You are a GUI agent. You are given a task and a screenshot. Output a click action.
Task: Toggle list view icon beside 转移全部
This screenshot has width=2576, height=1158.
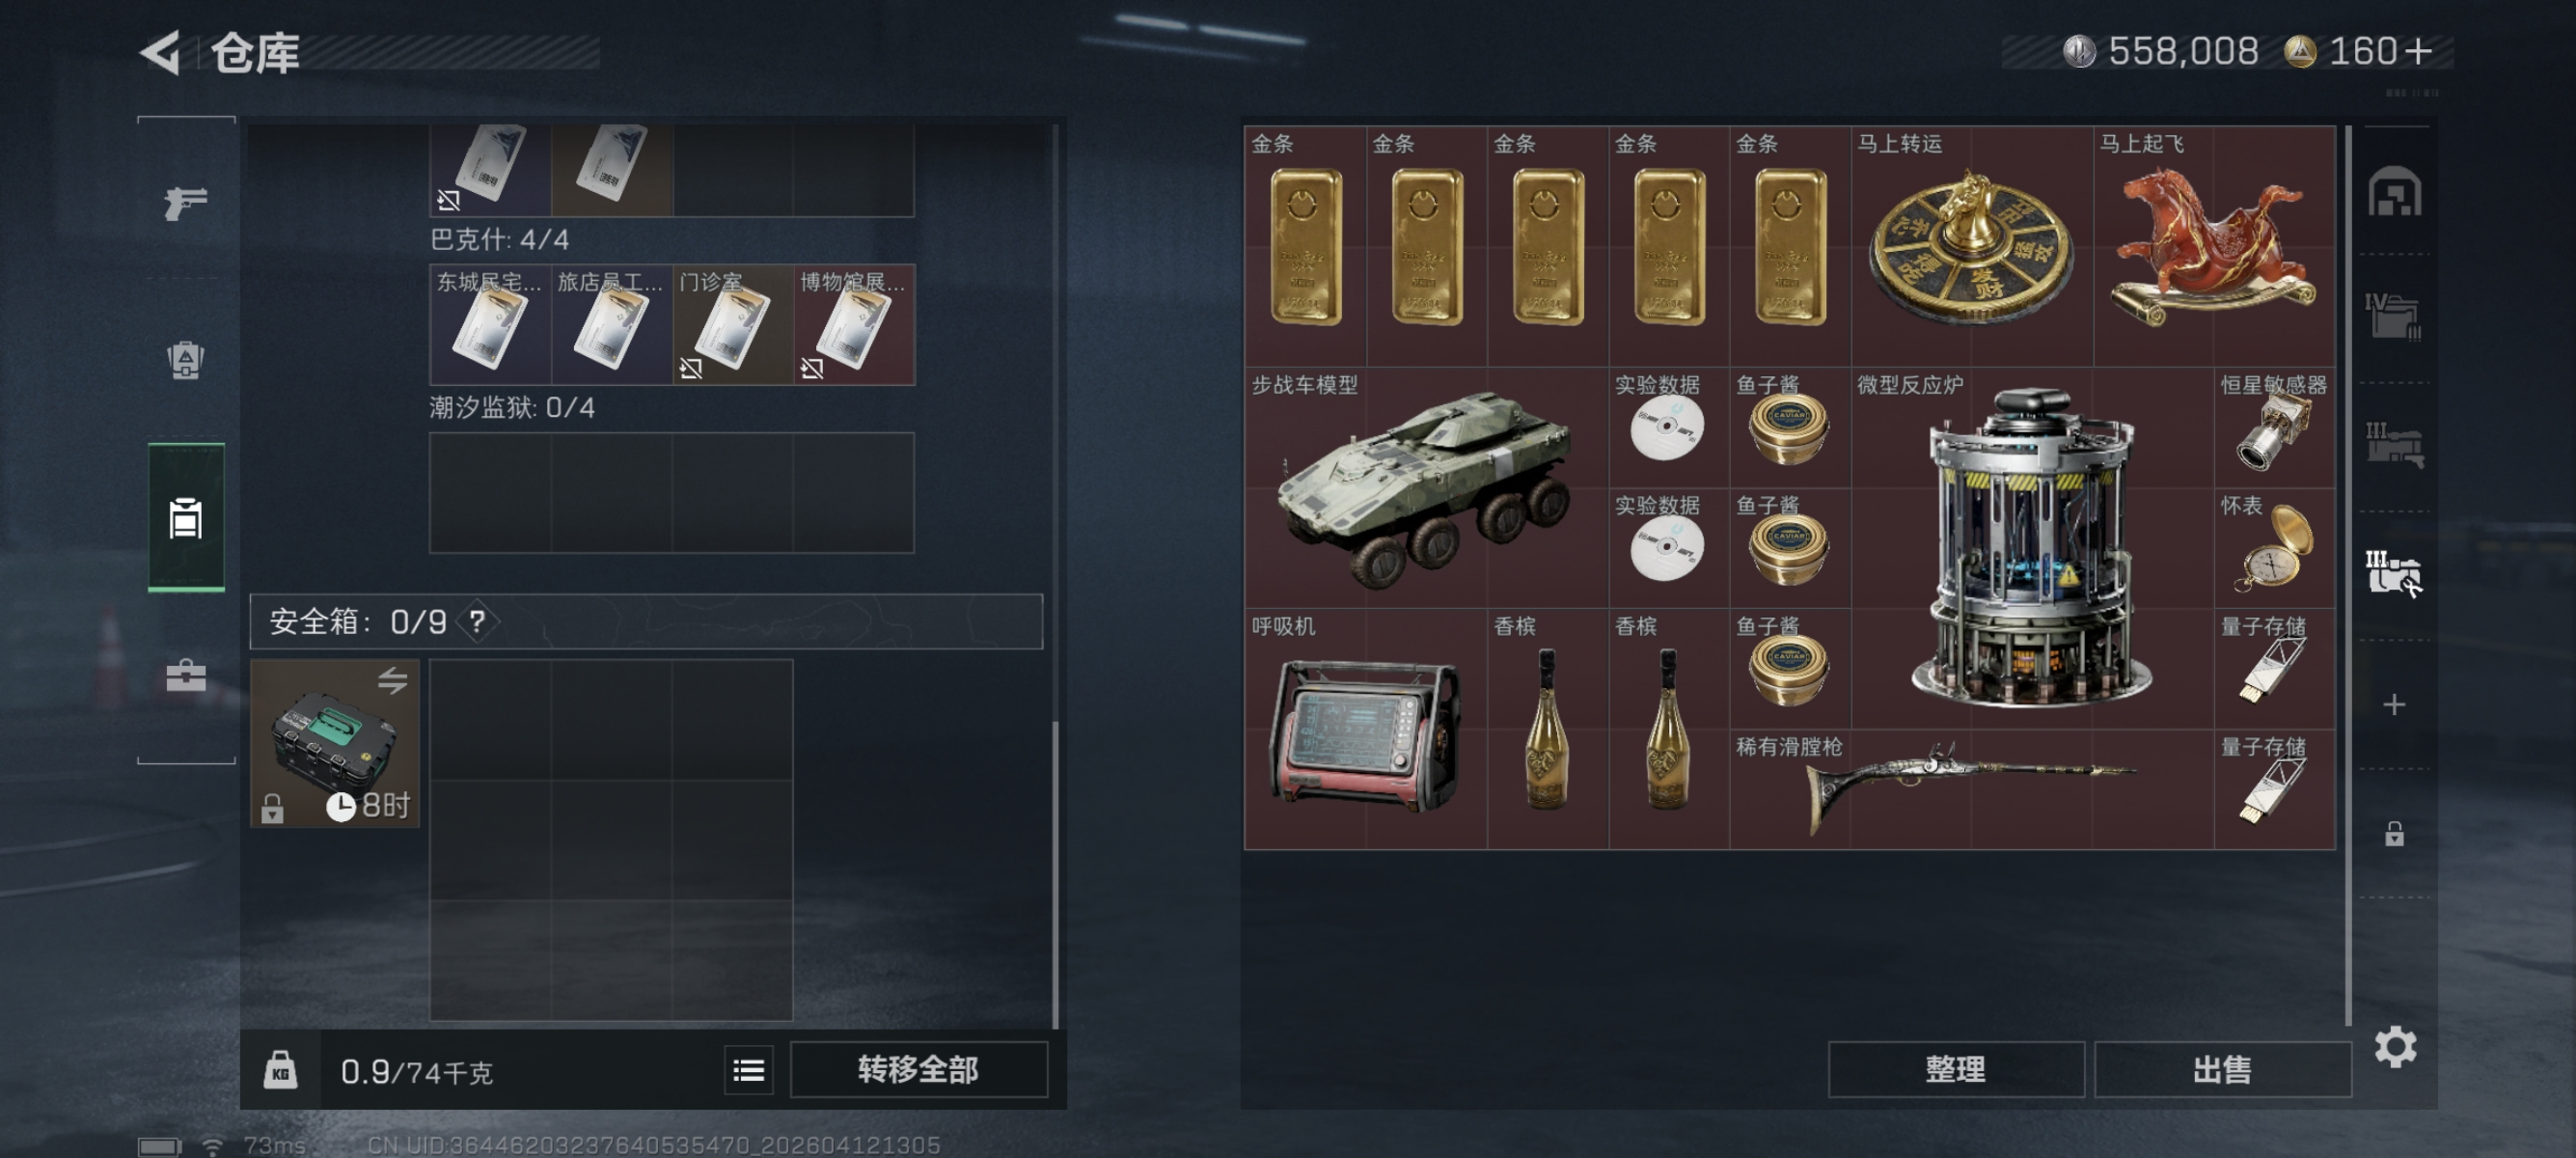click(x=749, y=1071)
